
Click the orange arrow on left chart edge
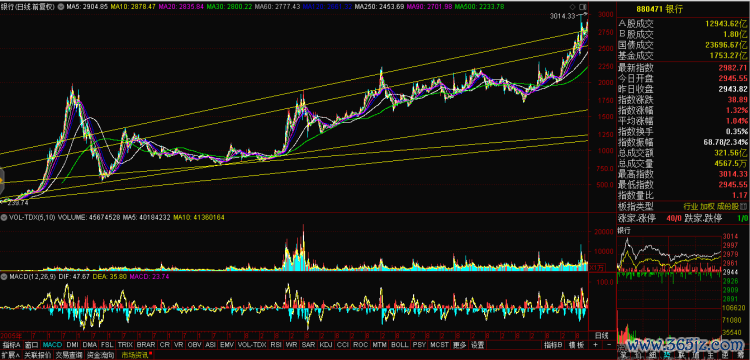pyautogui.click(x=1, y=180)
